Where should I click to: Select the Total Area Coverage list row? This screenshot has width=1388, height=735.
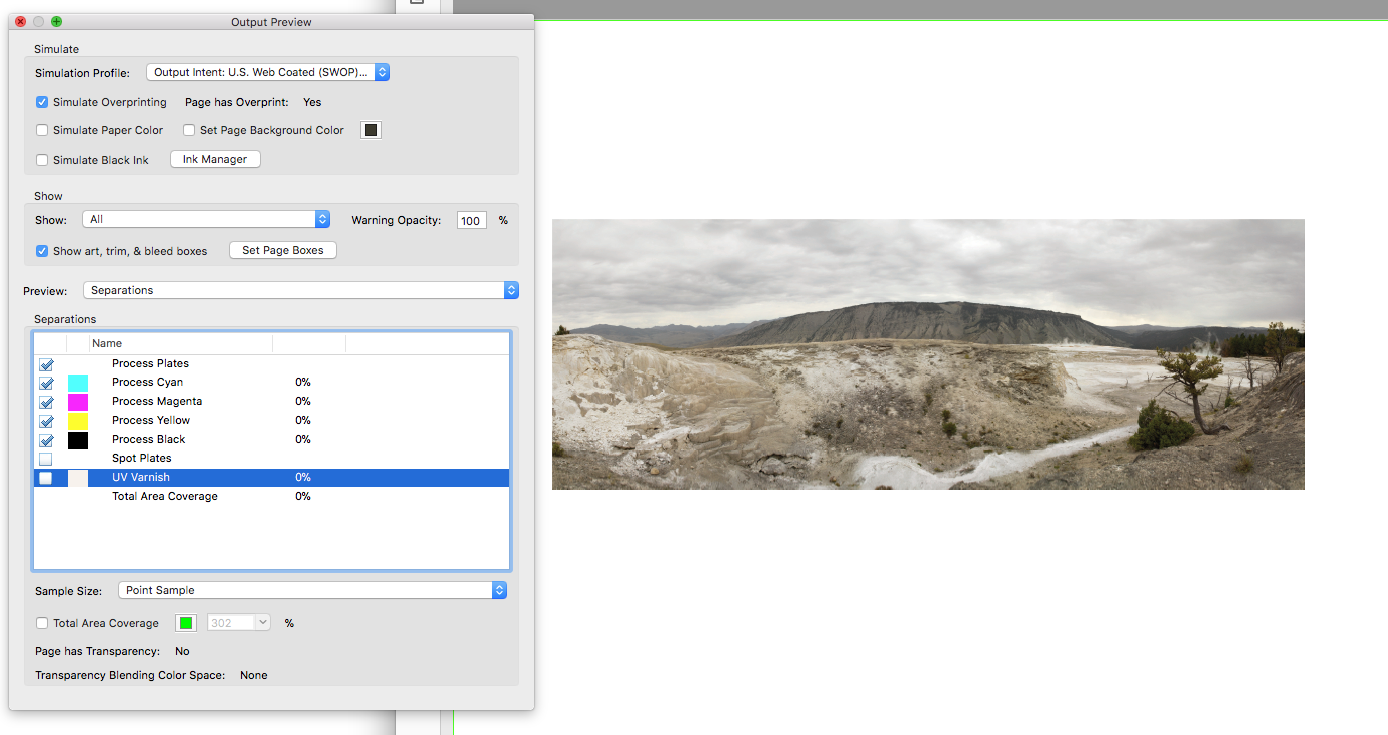tap(272, 497)
